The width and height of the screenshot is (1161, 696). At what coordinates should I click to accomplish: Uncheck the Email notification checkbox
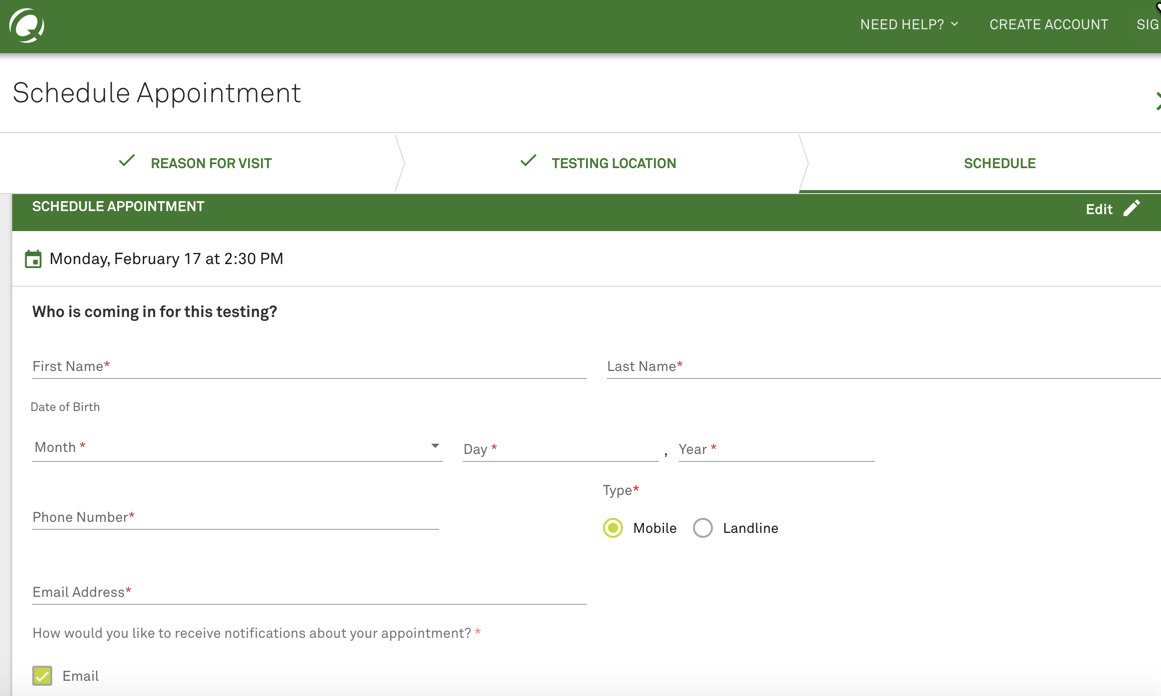pos(42,676)
